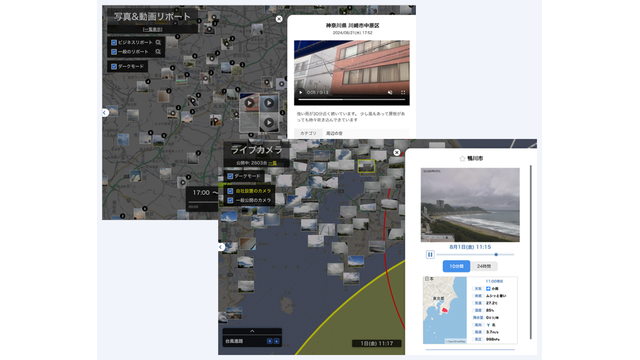Seek in report video progress bar
This screenshot has height=360, width=640.
(x=351, y=99)
